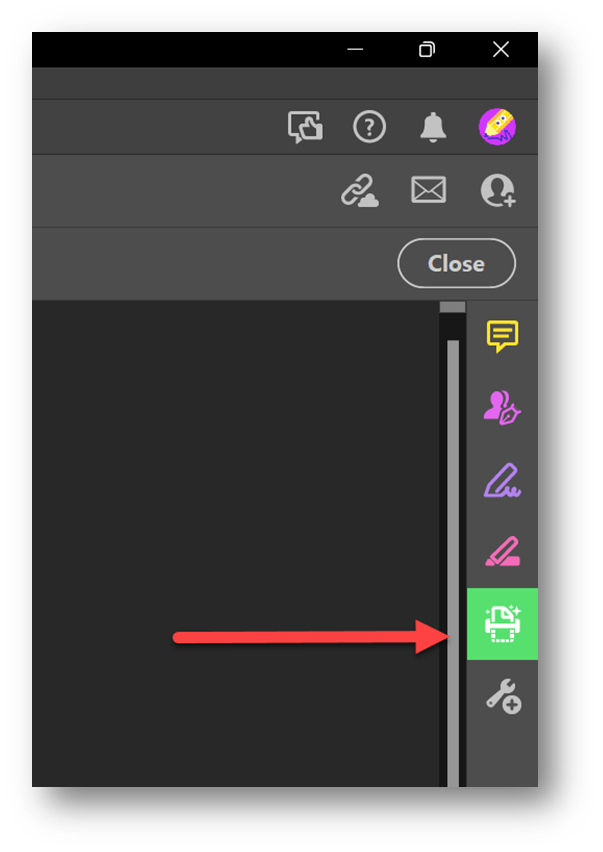
Task: Open Help with the question mark icon
Action: point(369,127)
